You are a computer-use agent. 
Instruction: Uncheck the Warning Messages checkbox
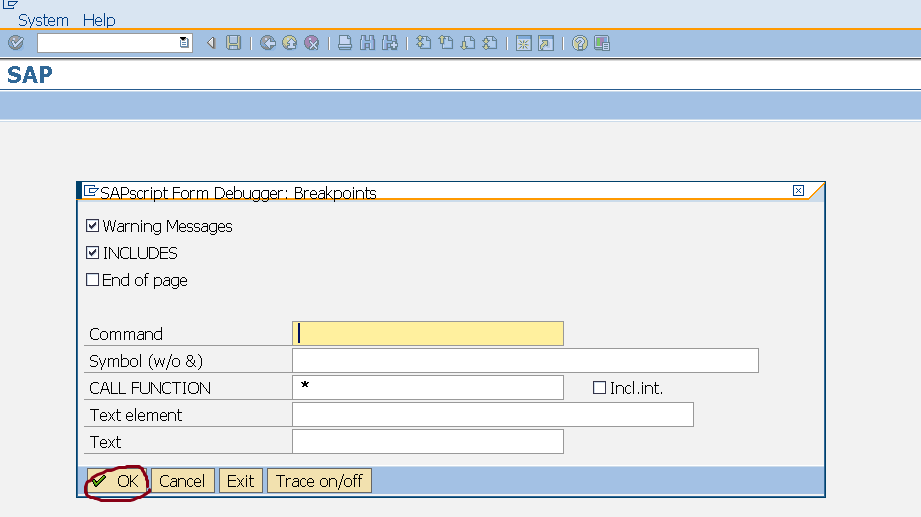click(92, 226)
